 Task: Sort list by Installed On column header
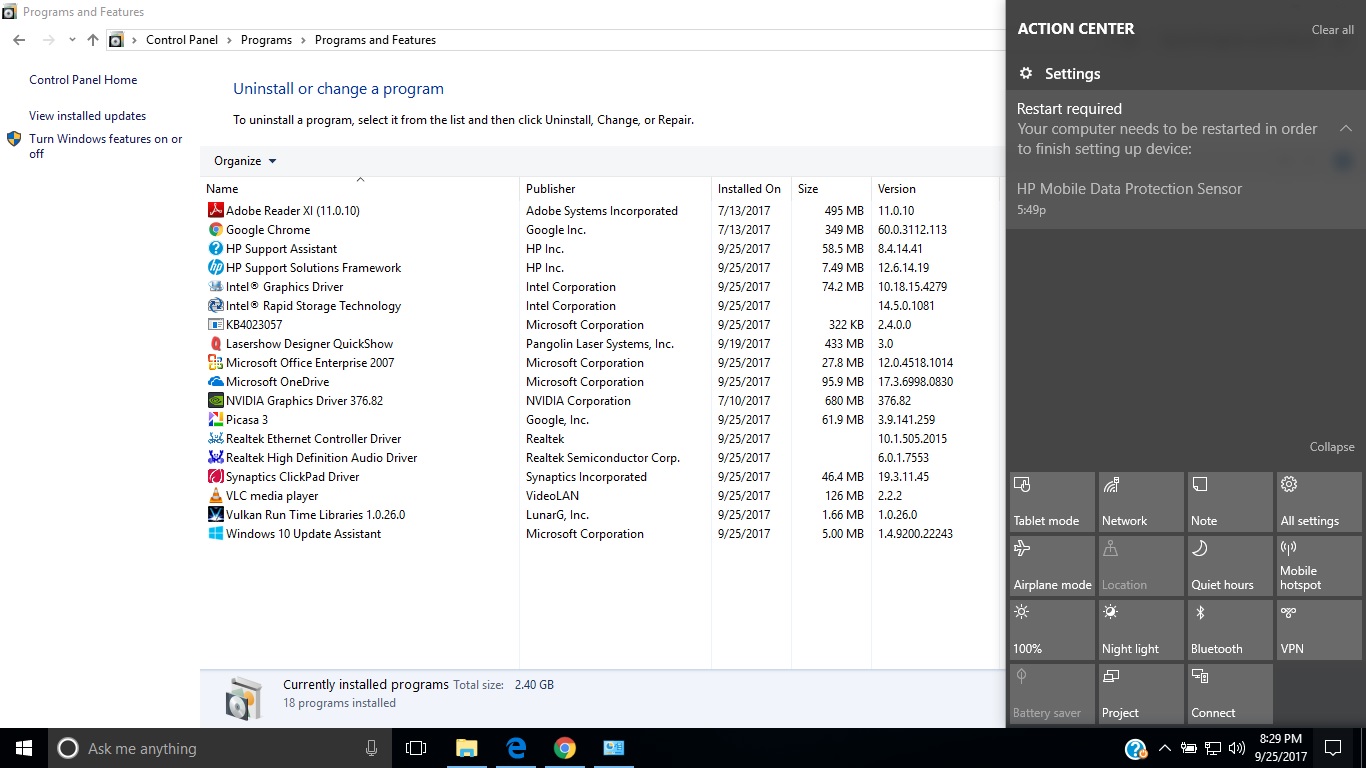[x=749, y=189]
